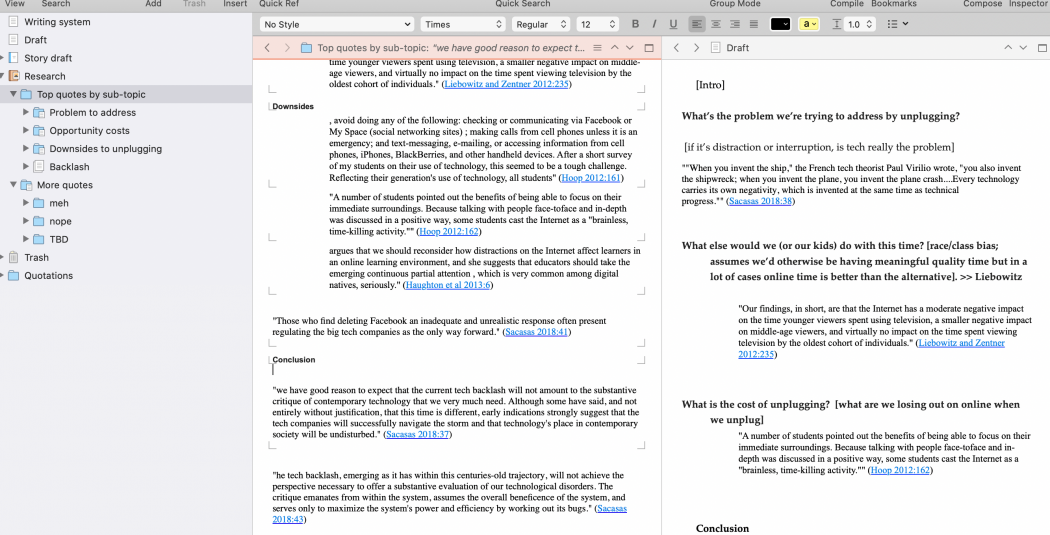Expand the Backlash item
The width and height of the screenshot is (1050, 535).
point(25,166)
